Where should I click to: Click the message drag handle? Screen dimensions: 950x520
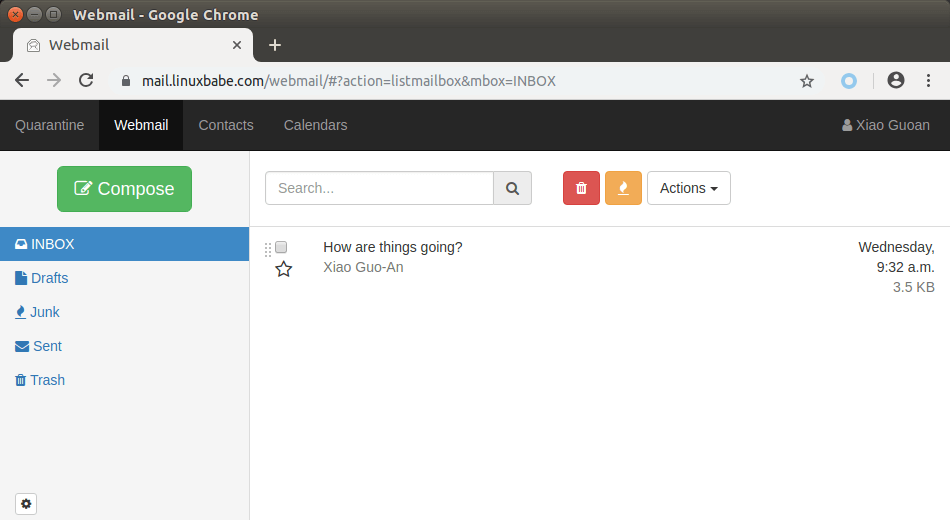pos(267,249)
